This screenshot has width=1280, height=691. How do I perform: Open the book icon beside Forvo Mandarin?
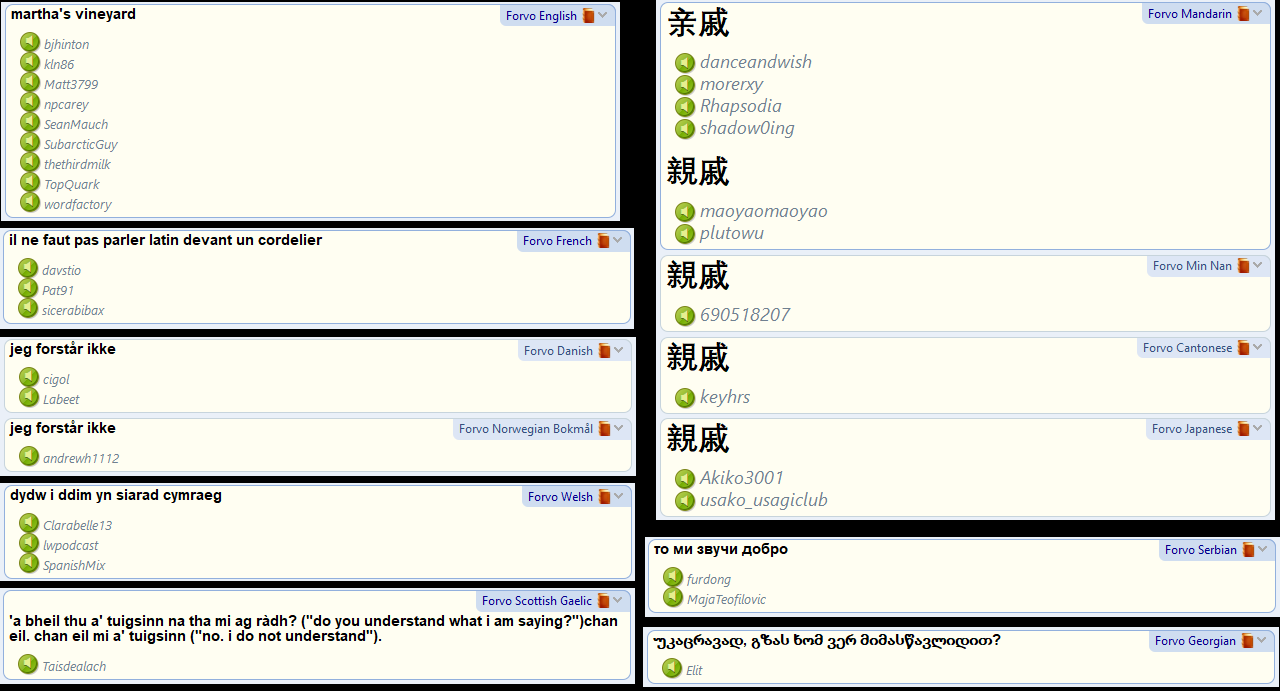coord(1243,14)
